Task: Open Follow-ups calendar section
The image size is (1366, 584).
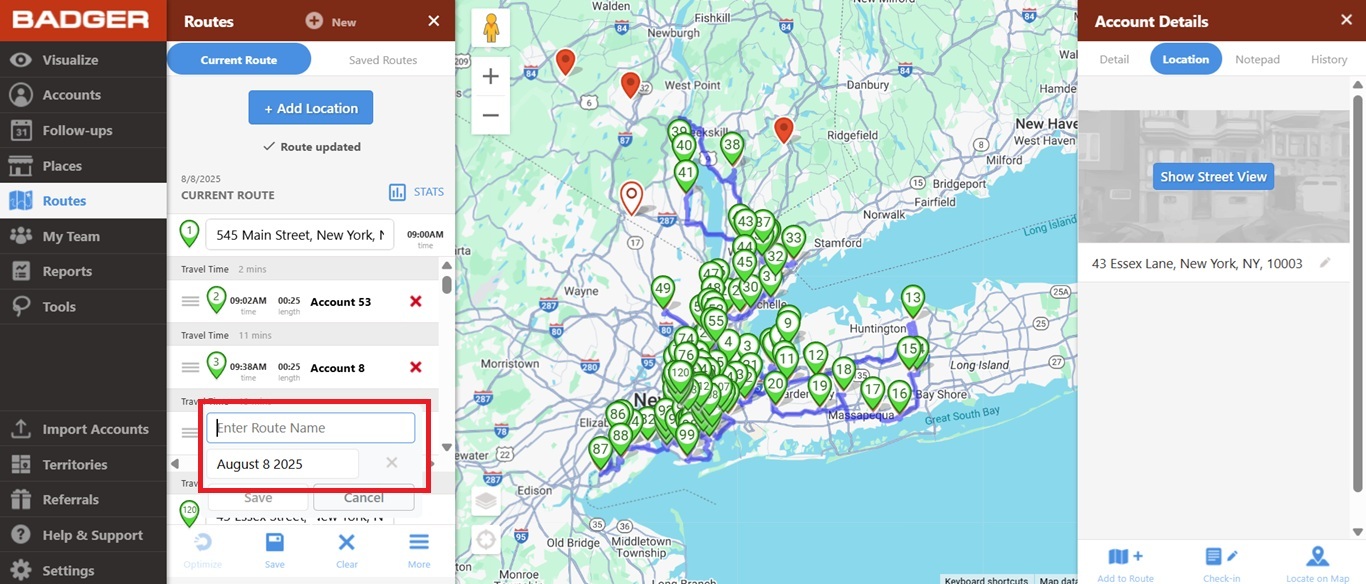Action: pyautogui.click(x=83, y=130)
